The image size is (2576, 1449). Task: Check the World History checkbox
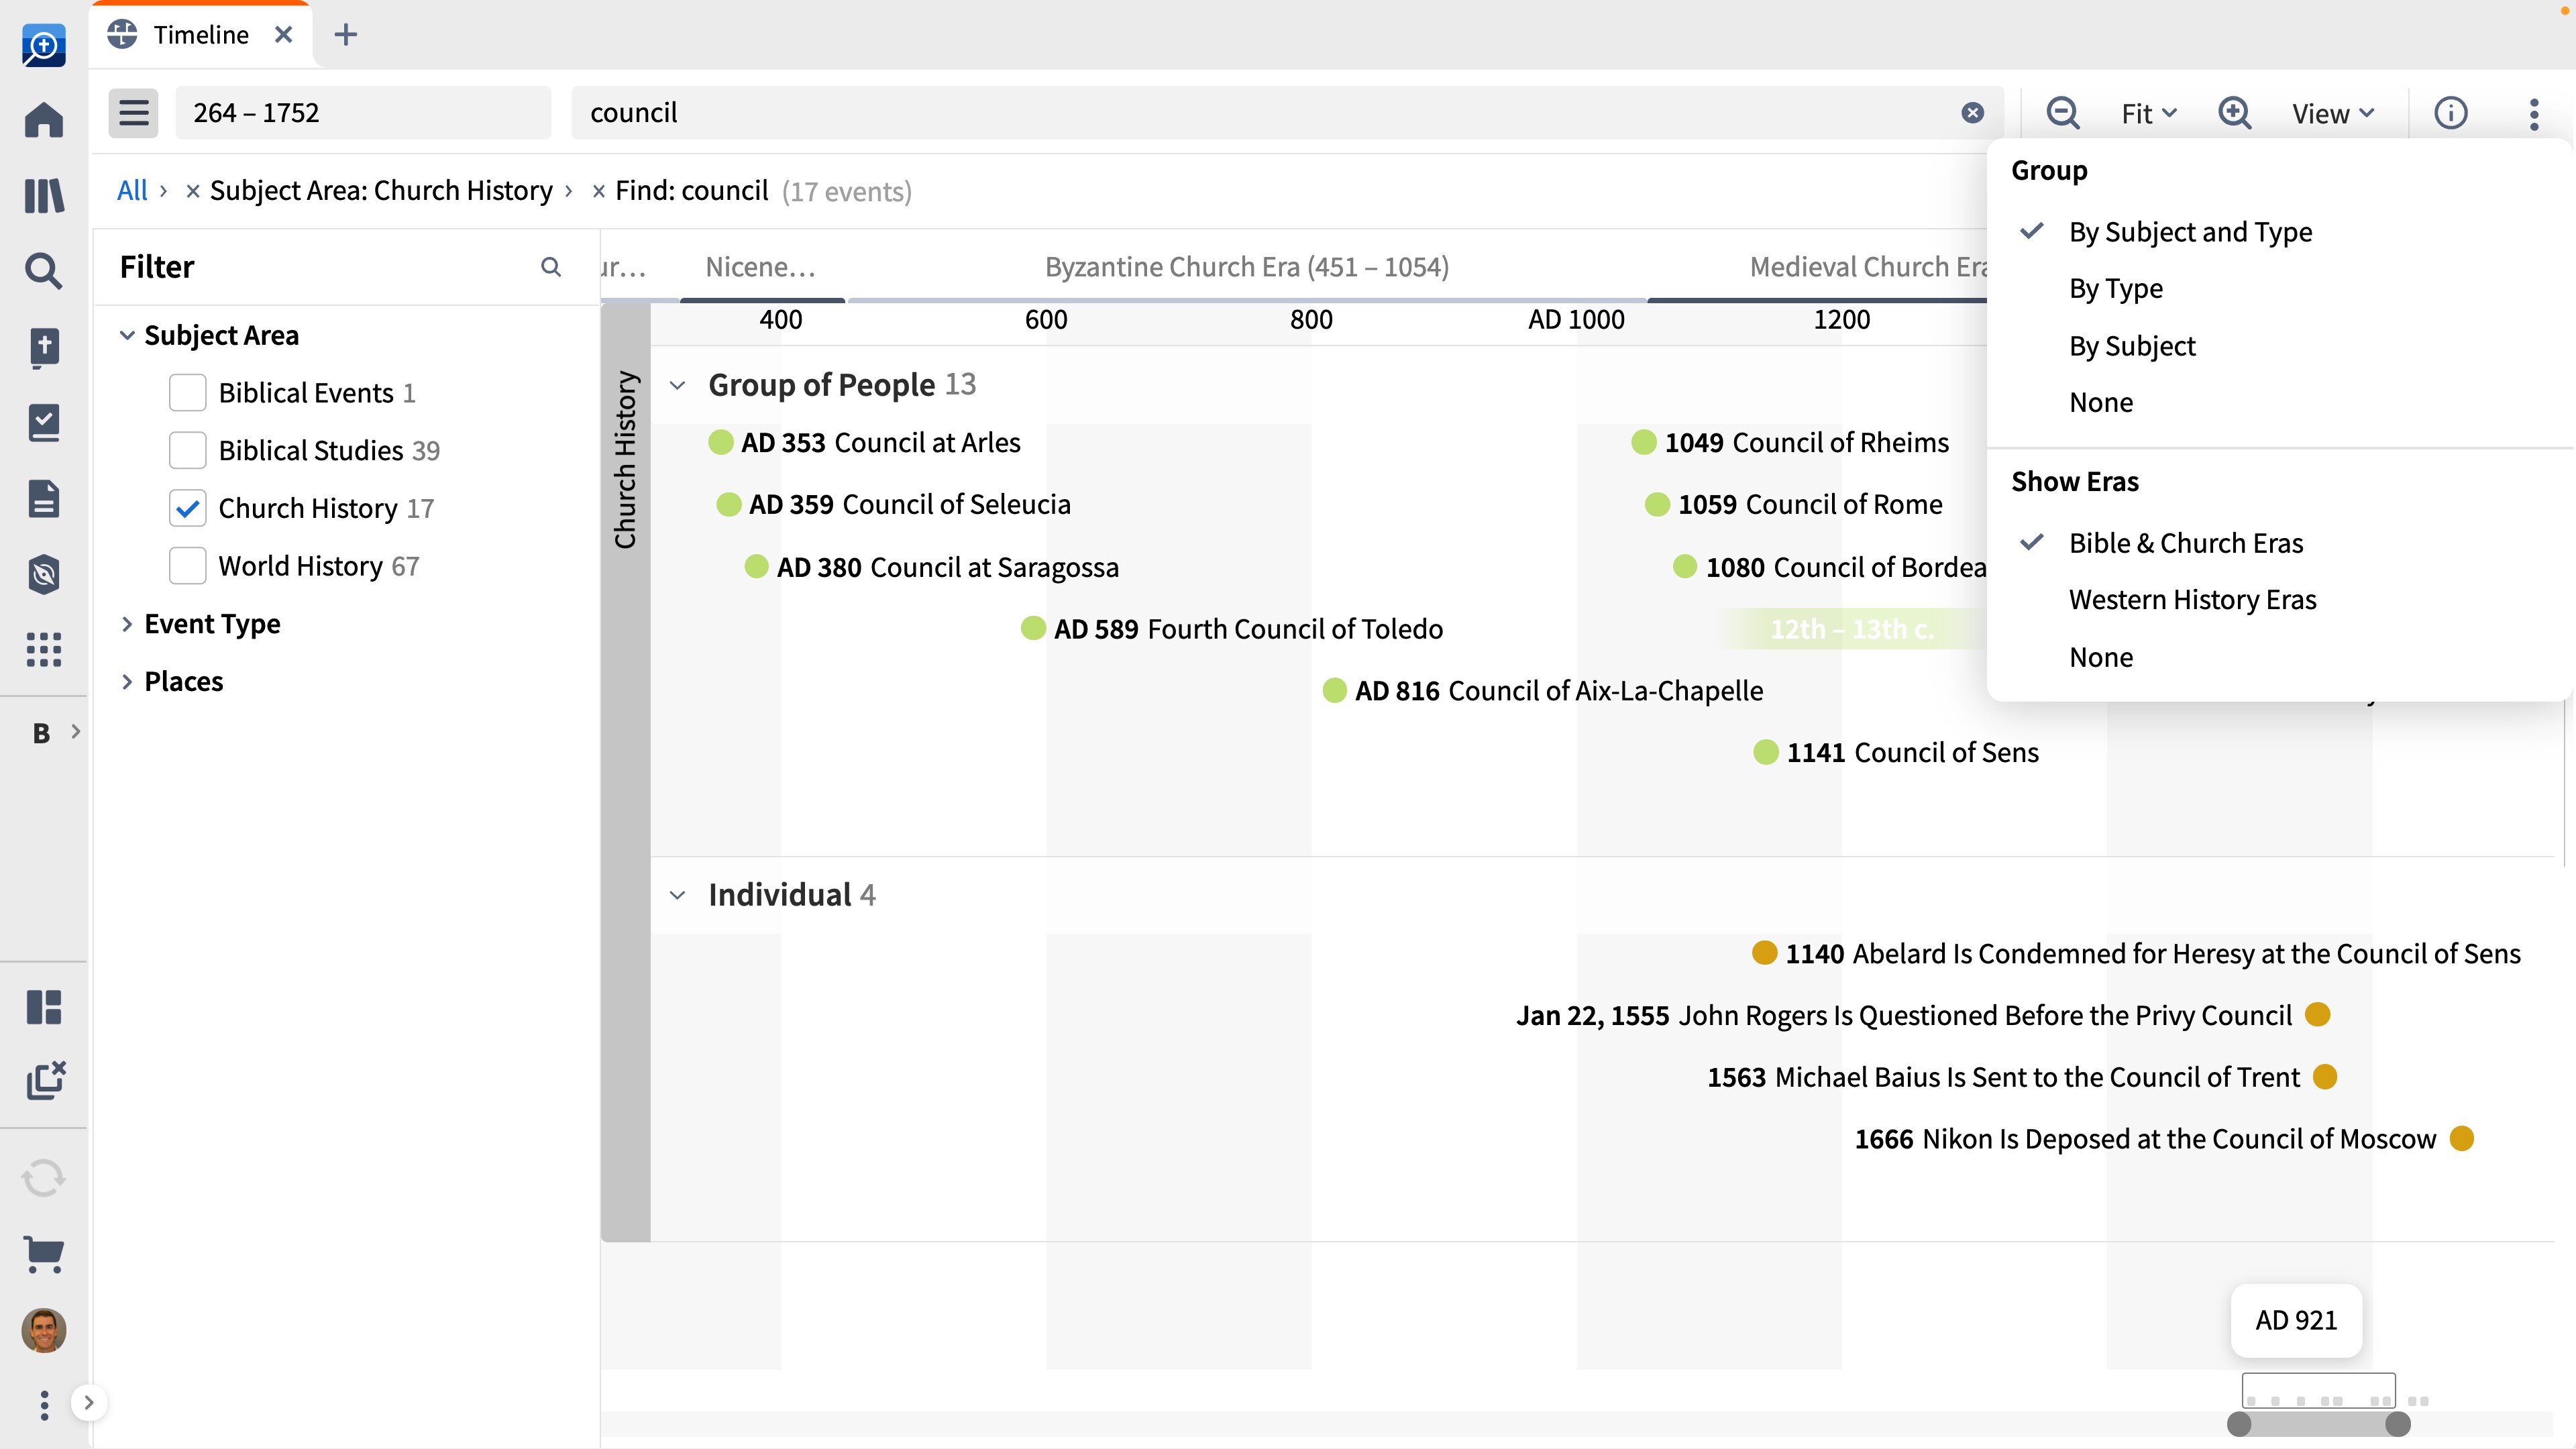pyautogui.click(x=187, y=566)
